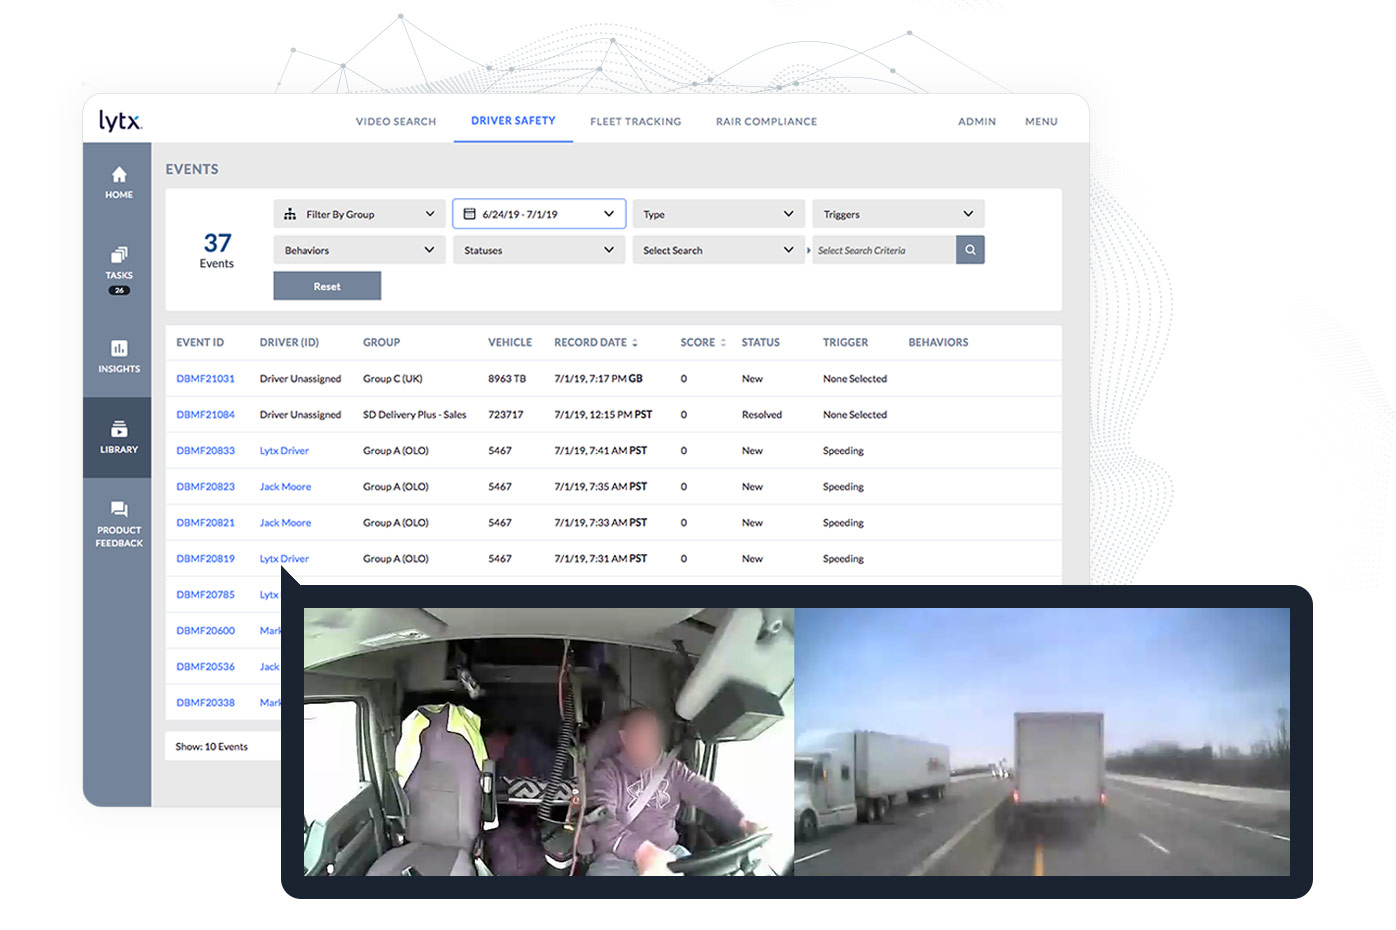Open the Insights chart icon
This screenshot has height=930, width=1396.
click(x=118, y=348)
